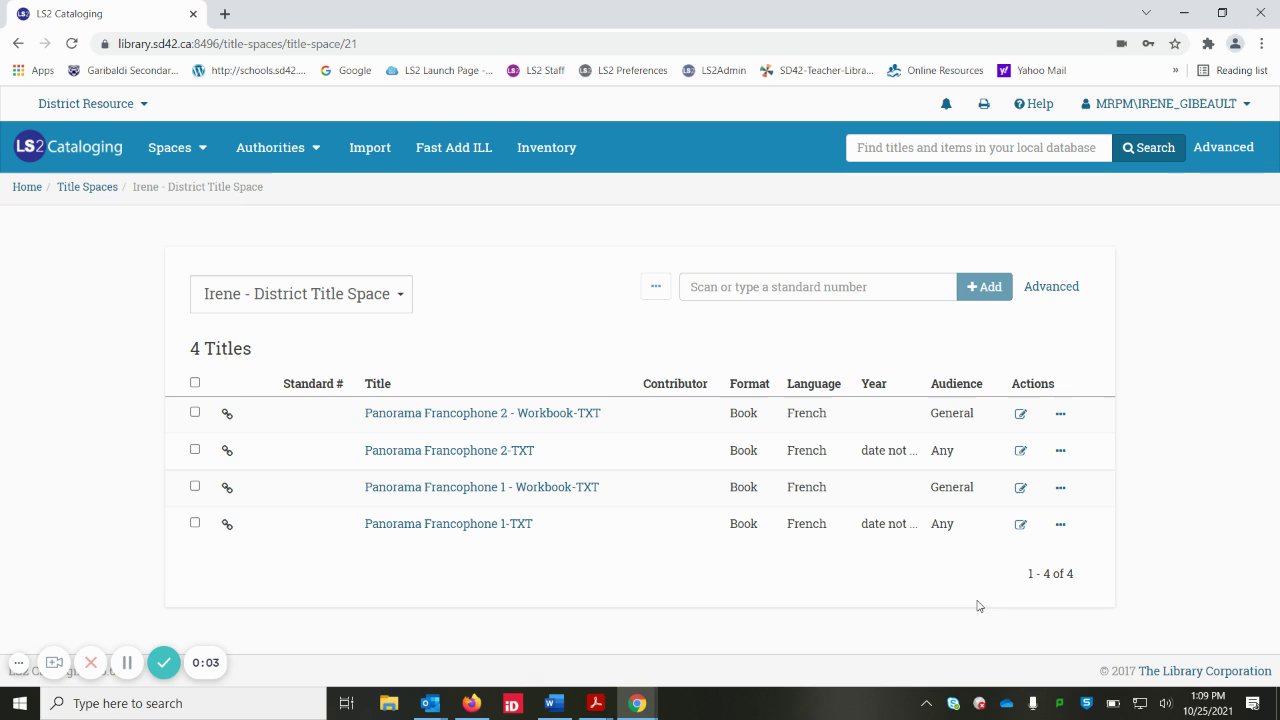Click the Windows Start button
The image size is (1280, 720).
[20, 703]
